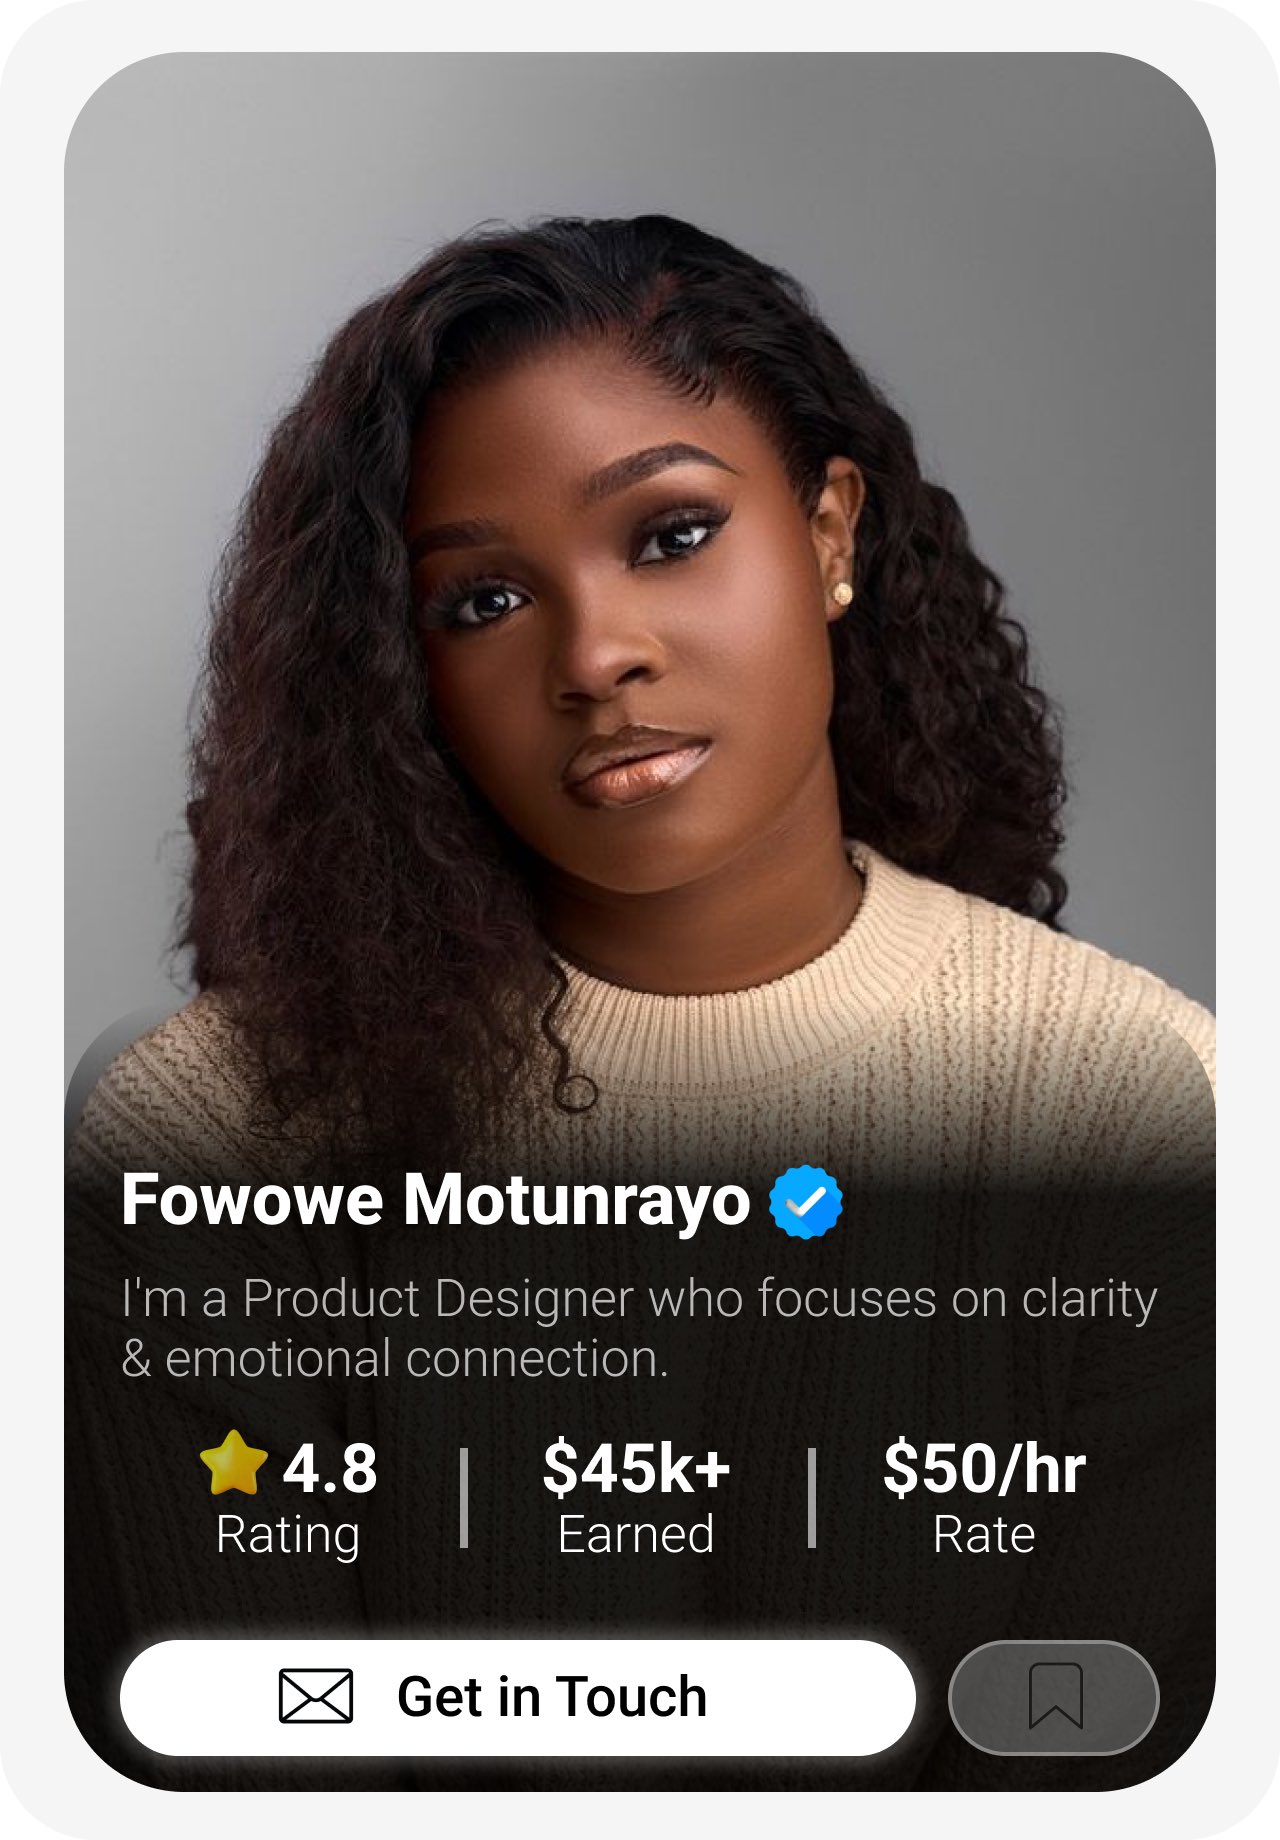
Task: Save profile with the bookmark icon
Action: [x=1054, y=1697]
